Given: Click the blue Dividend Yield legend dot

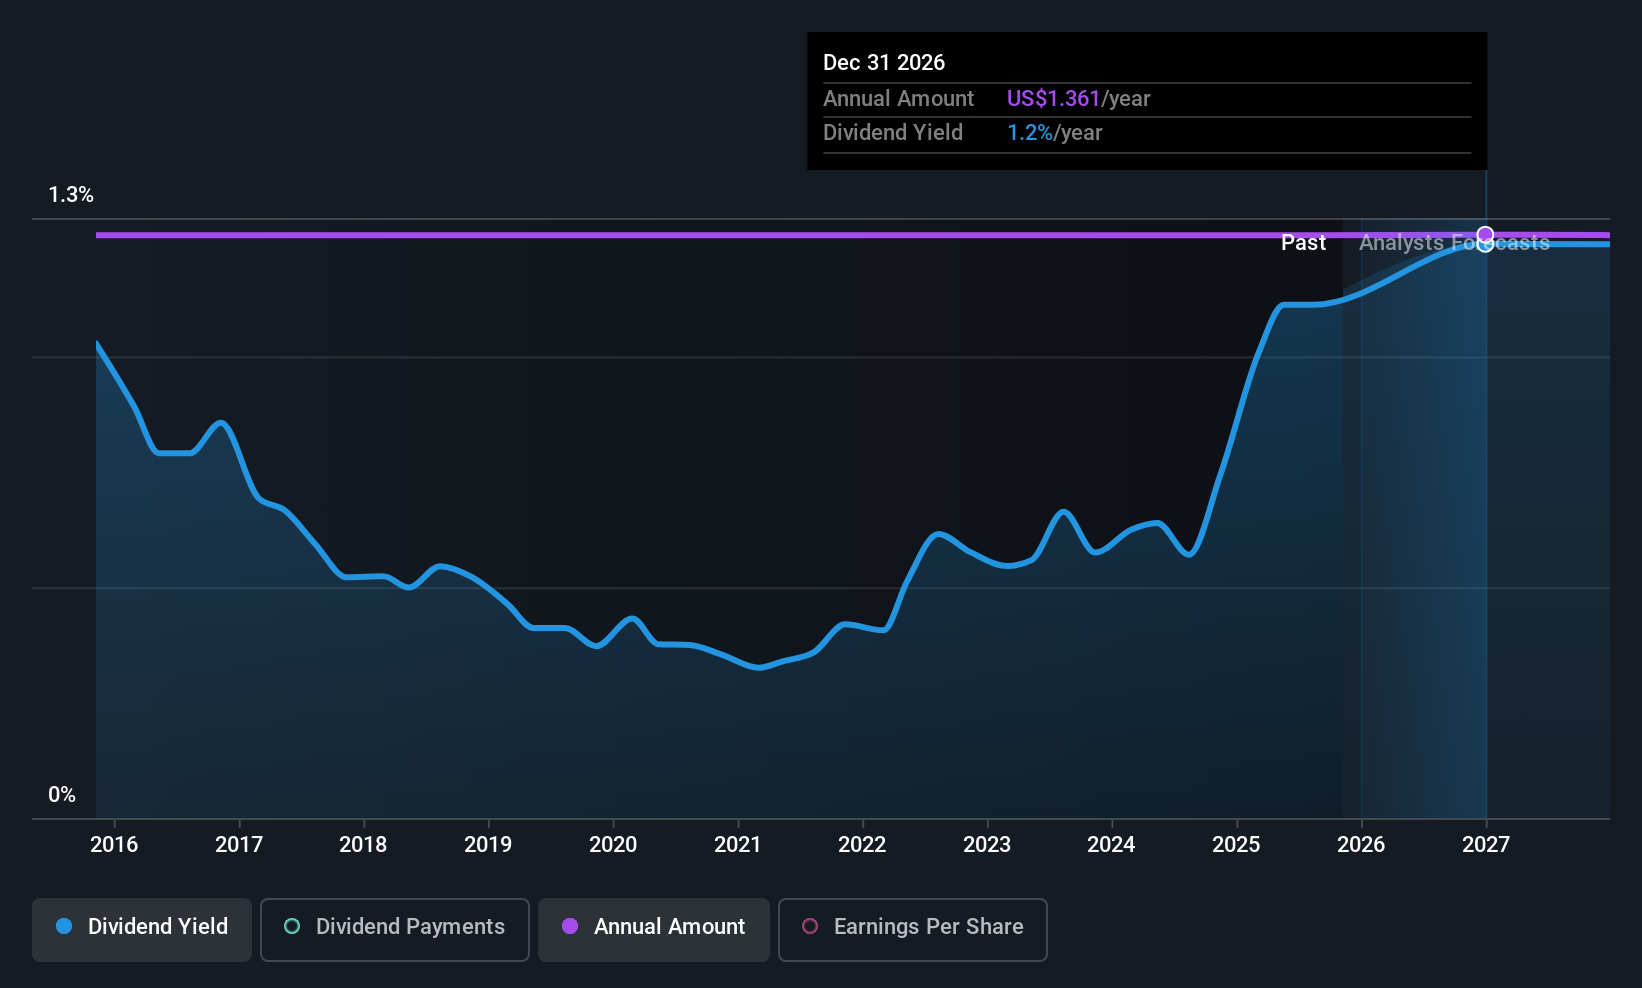Looking at the screenshot, I should coord(64,927).
